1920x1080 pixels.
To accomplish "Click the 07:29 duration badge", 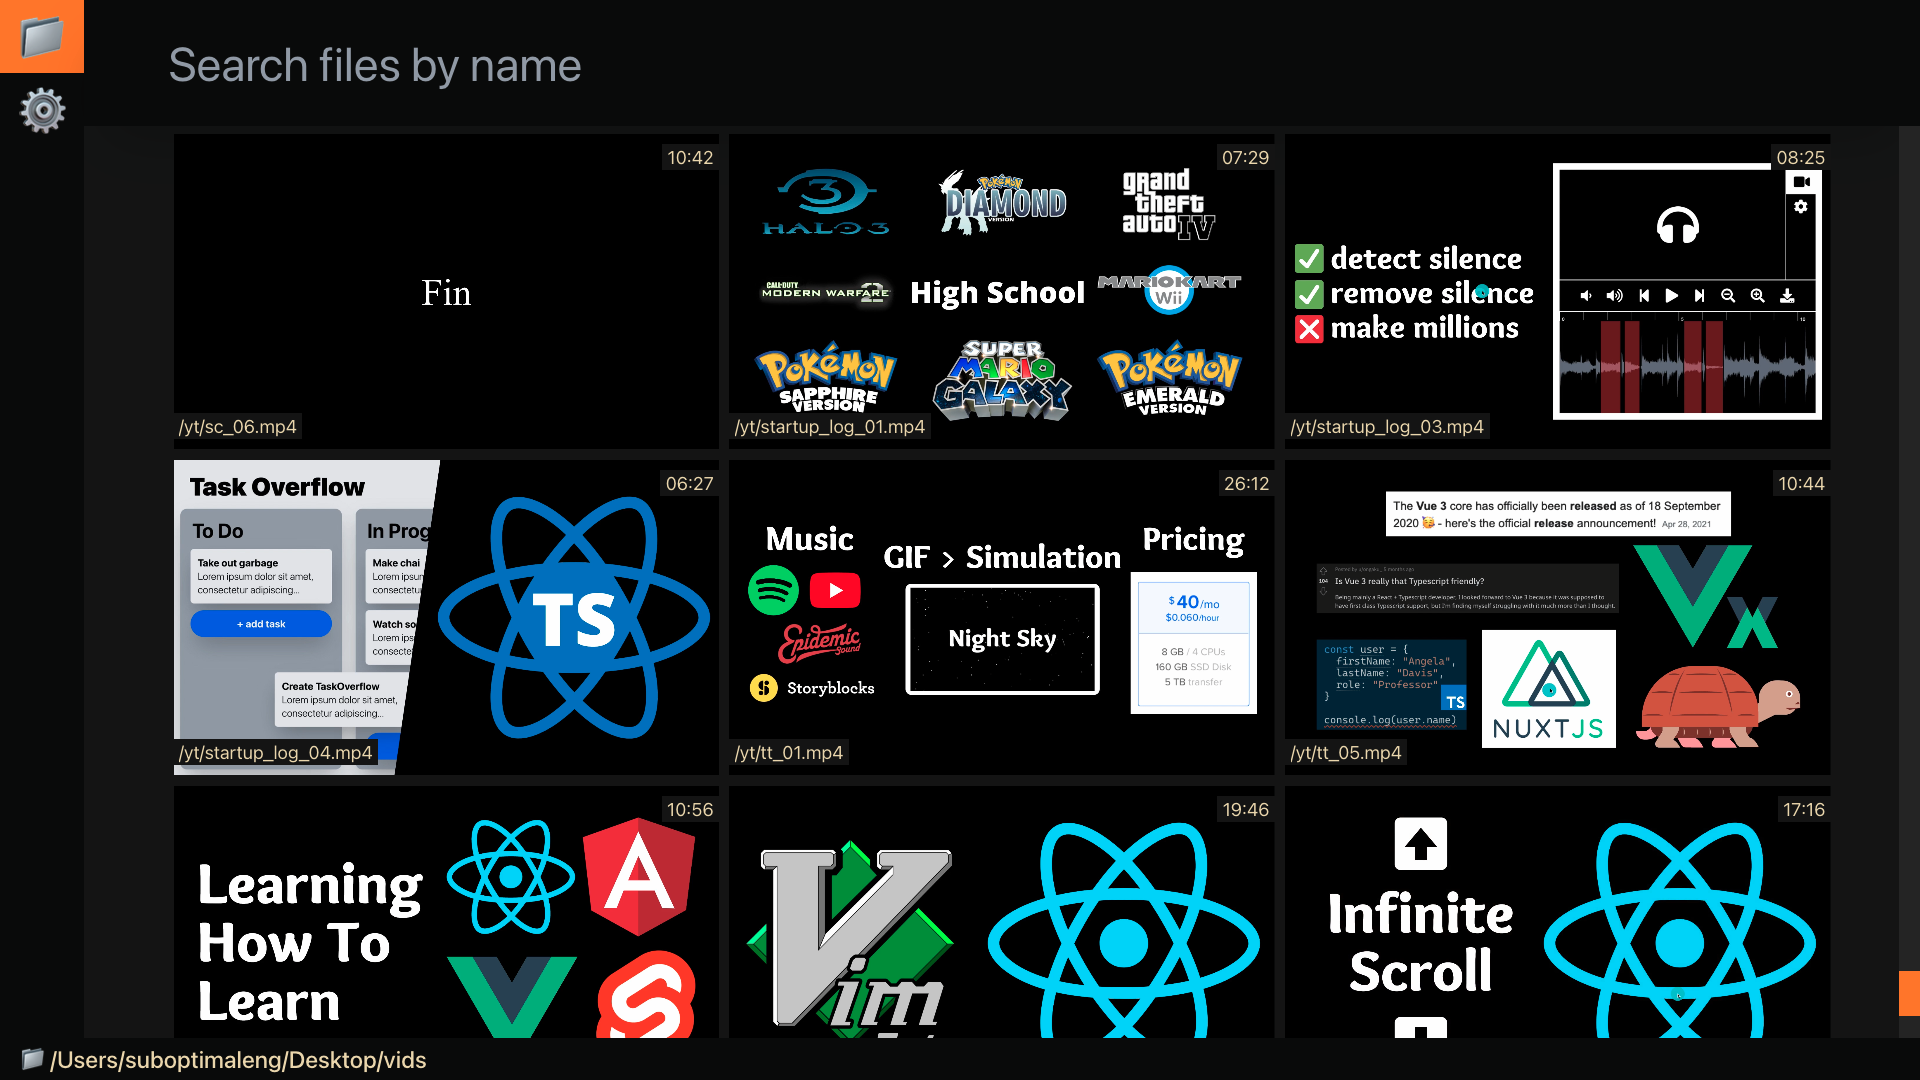I will [1245, 158].
